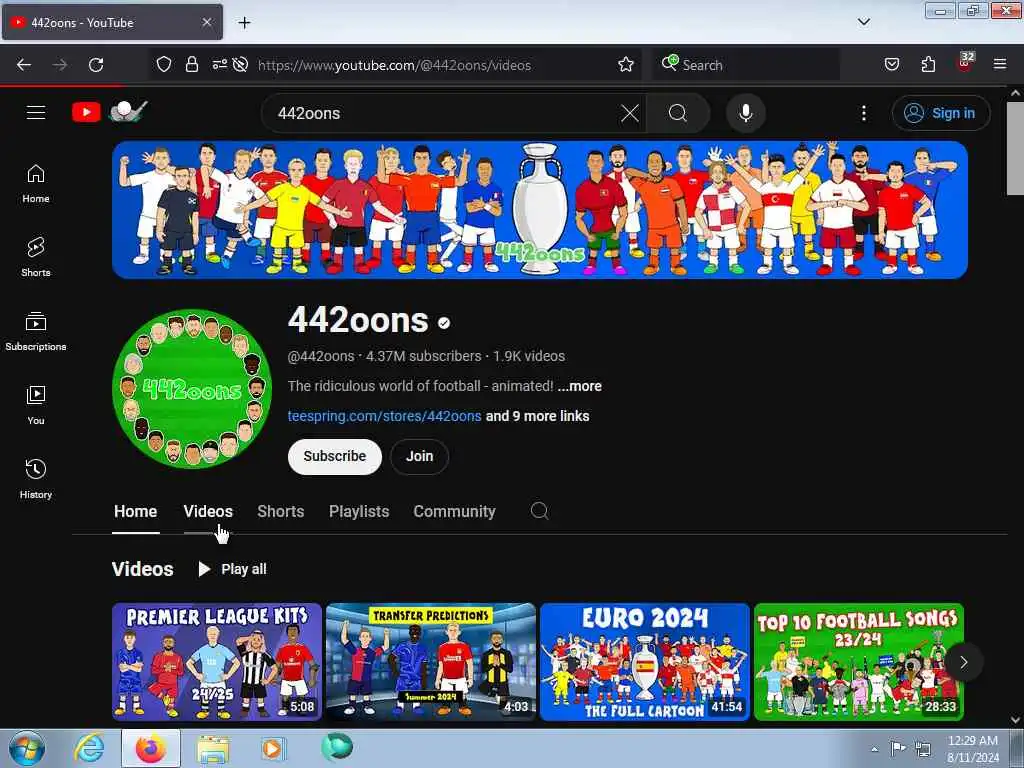Open the You section in sidebar
Image resolution: width=1024 pixels, height=768 pixels.
pos(36,405)
